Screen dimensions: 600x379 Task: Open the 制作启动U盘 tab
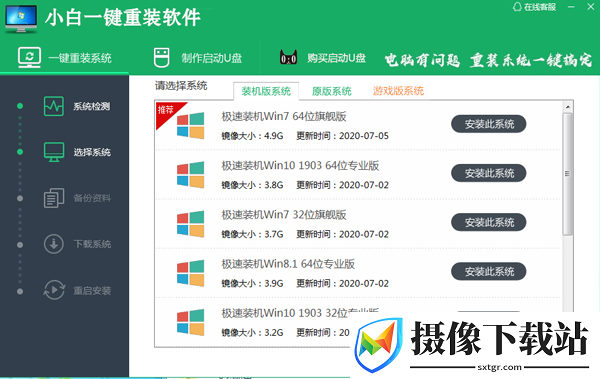[212, 58]
